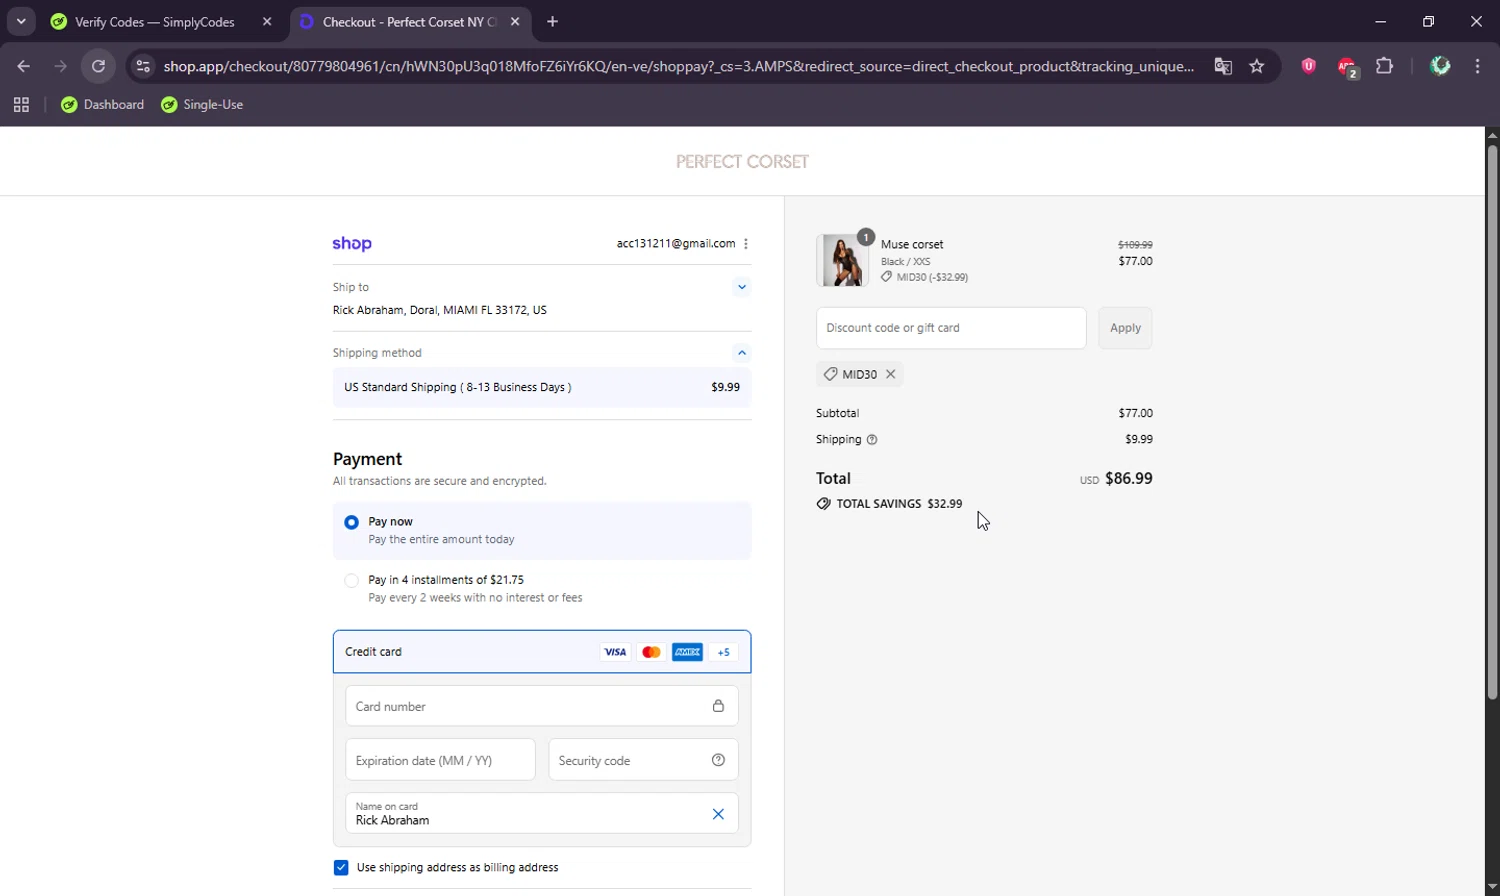Viewport: 1500px width, 896px height.
Task: Open a new browser tab
Action: [553, 21]
